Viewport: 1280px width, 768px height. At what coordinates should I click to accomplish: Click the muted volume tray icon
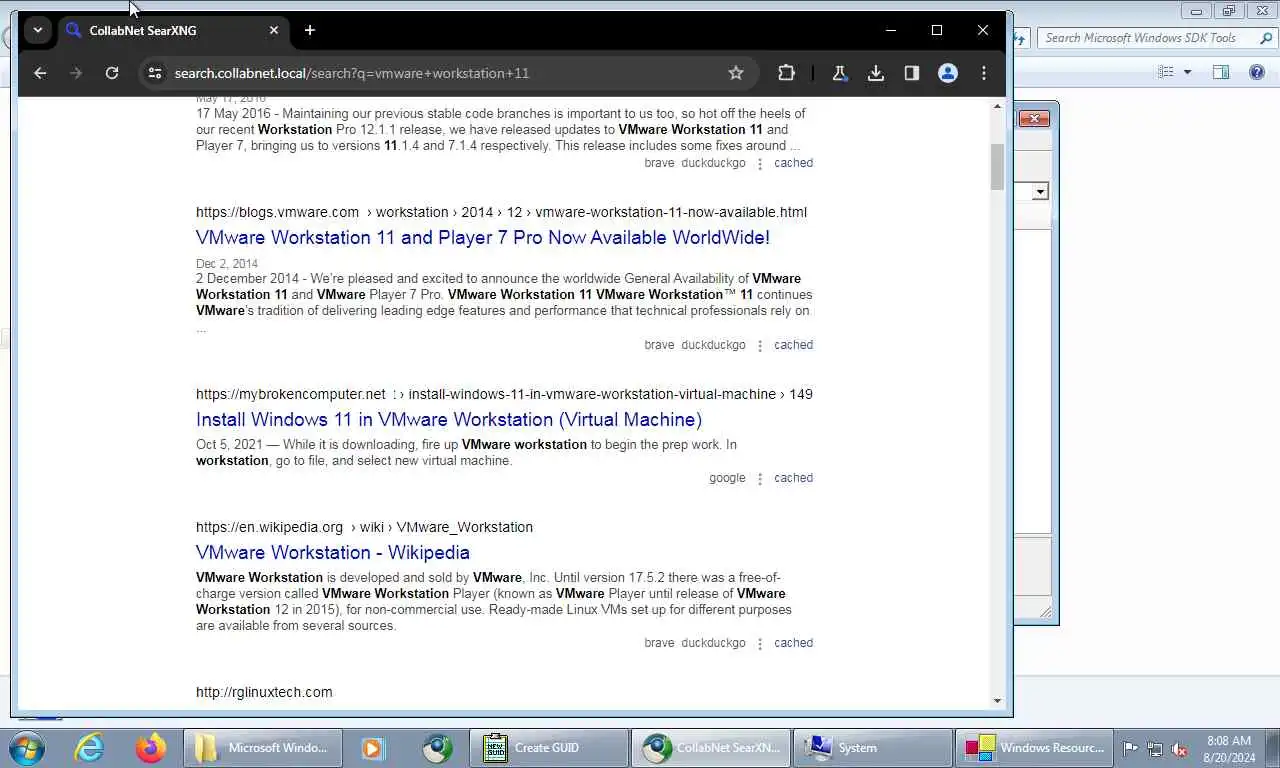[x=1179, y=748]
